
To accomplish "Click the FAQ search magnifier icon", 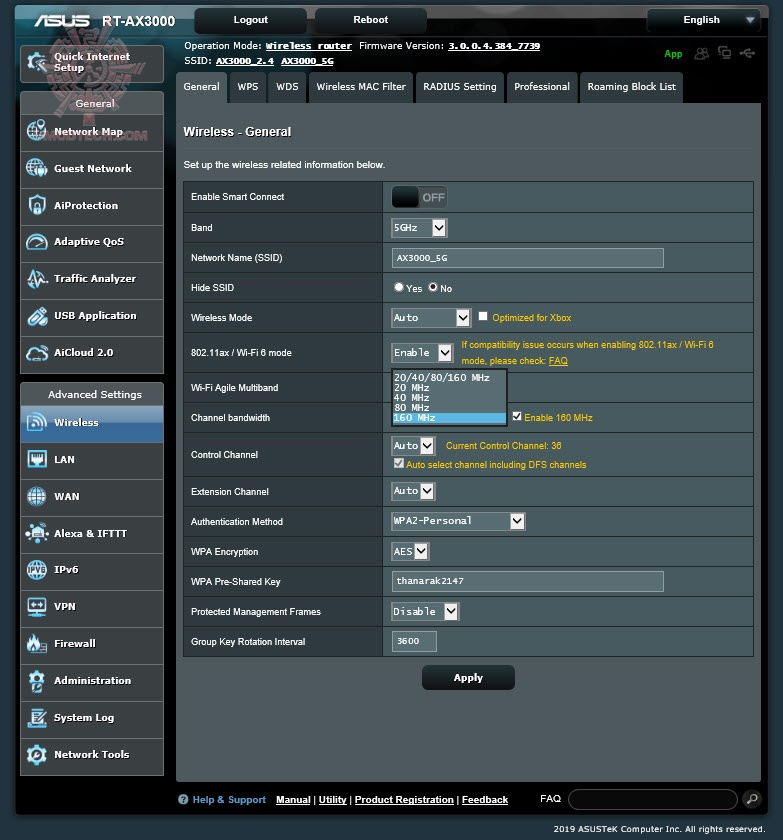I will (752, 799).
